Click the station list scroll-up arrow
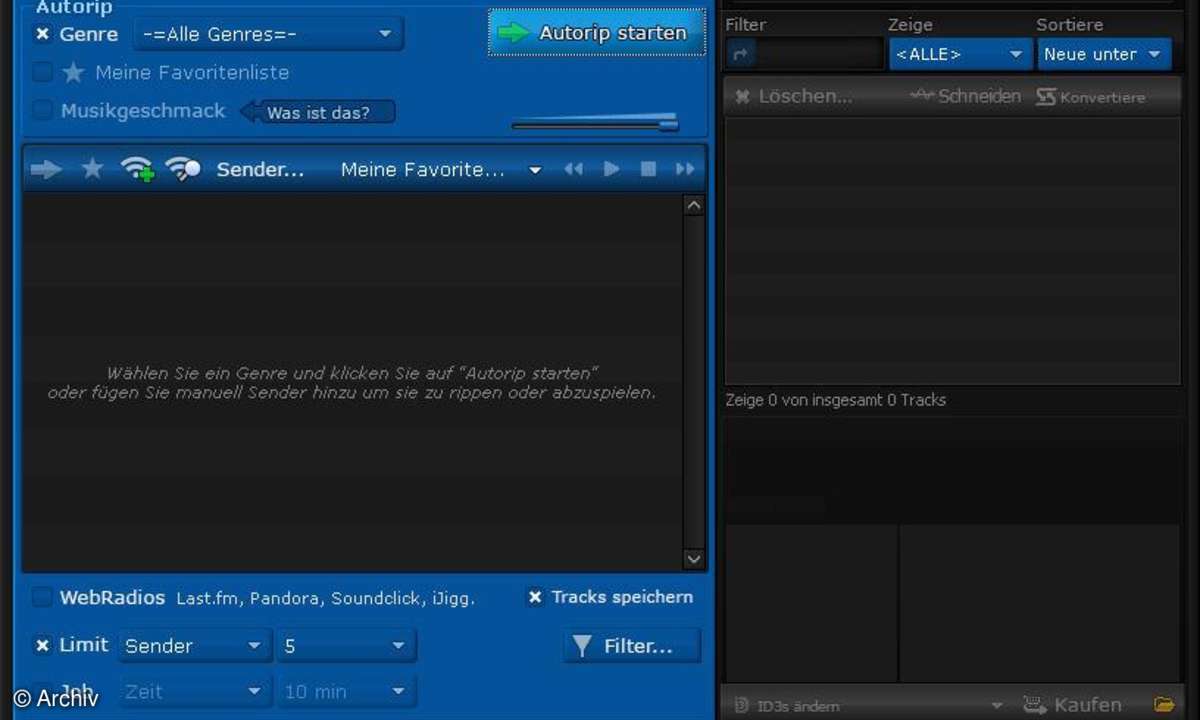The height and width of the screenshot is (720, 1200). coord(694,205)
